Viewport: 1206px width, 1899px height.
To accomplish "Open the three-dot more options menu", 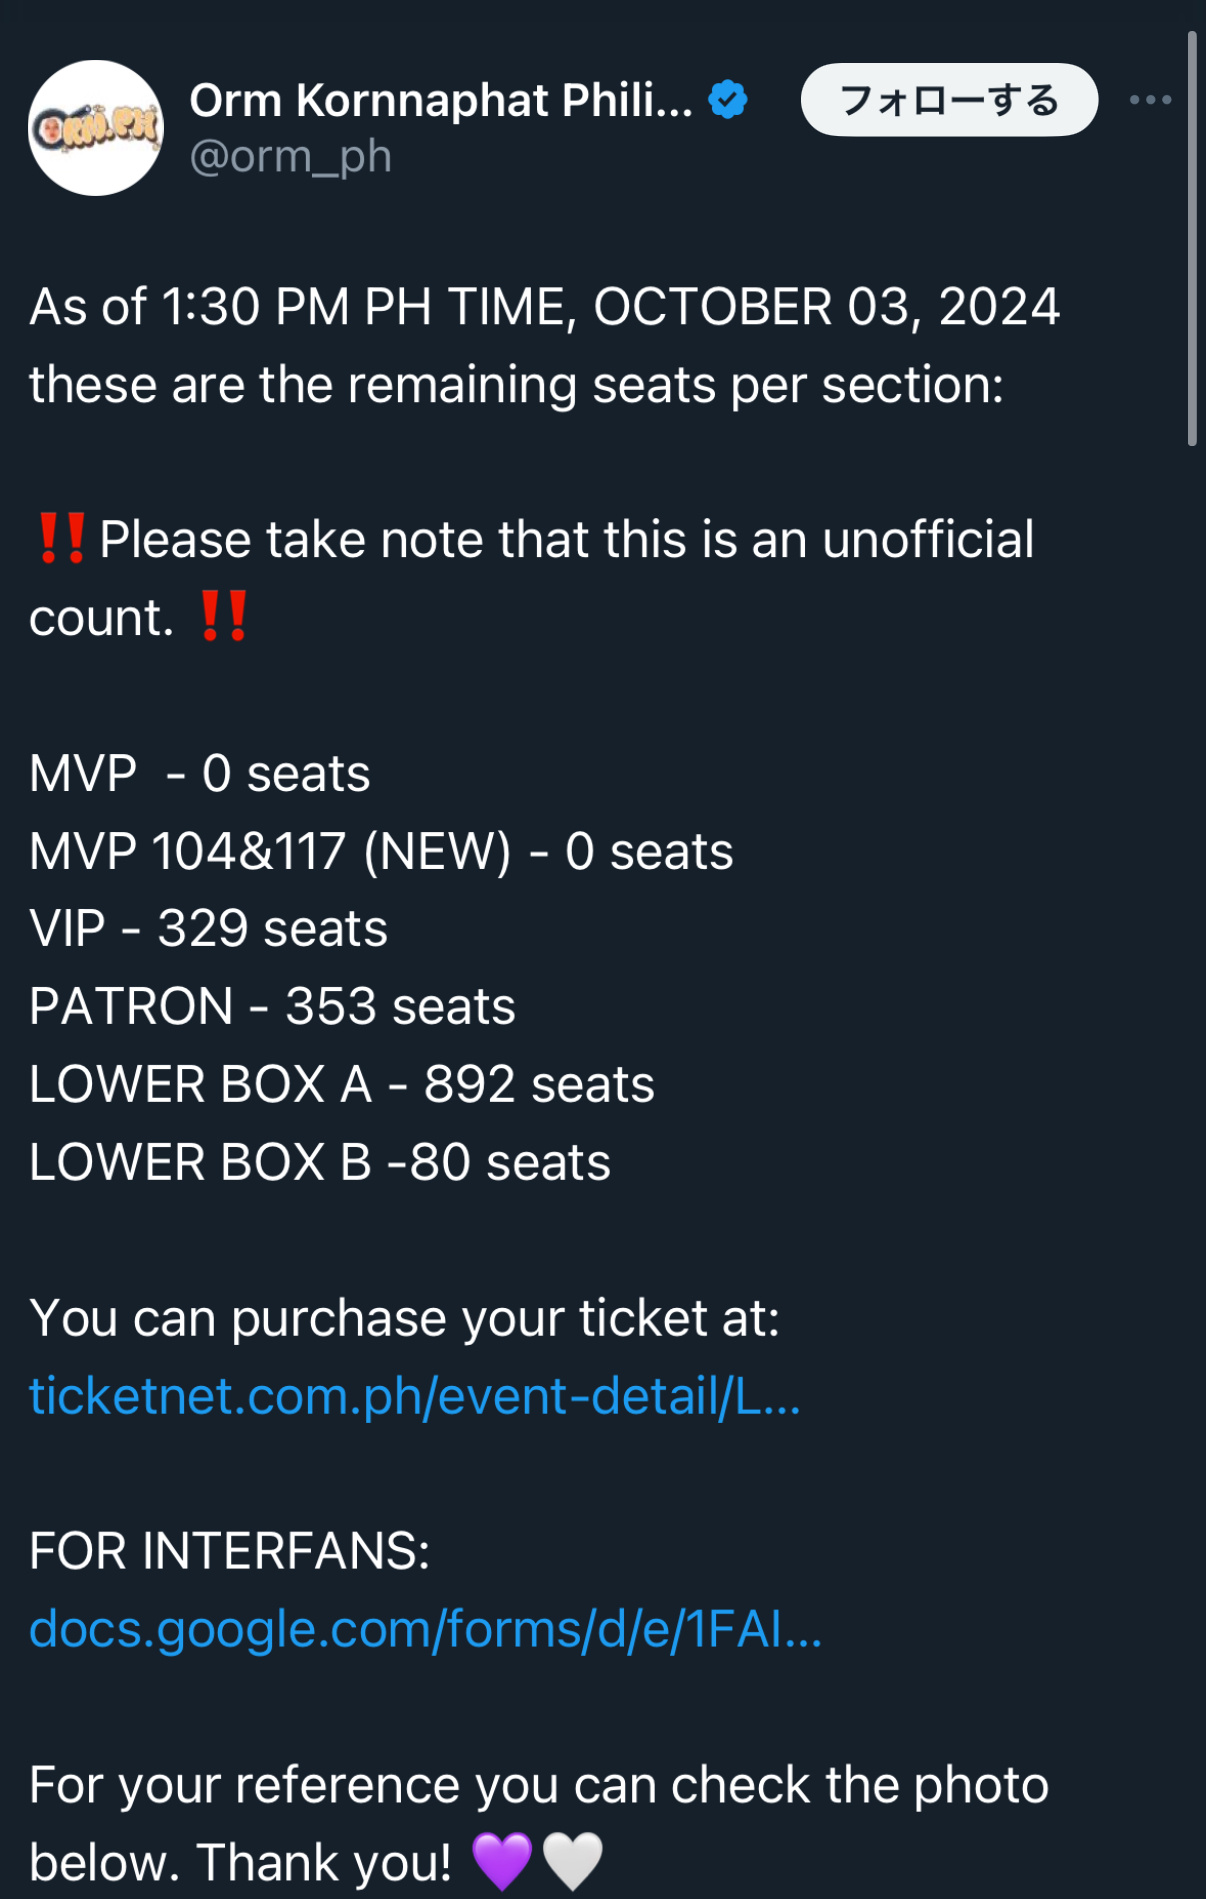I will point(1150,100).
